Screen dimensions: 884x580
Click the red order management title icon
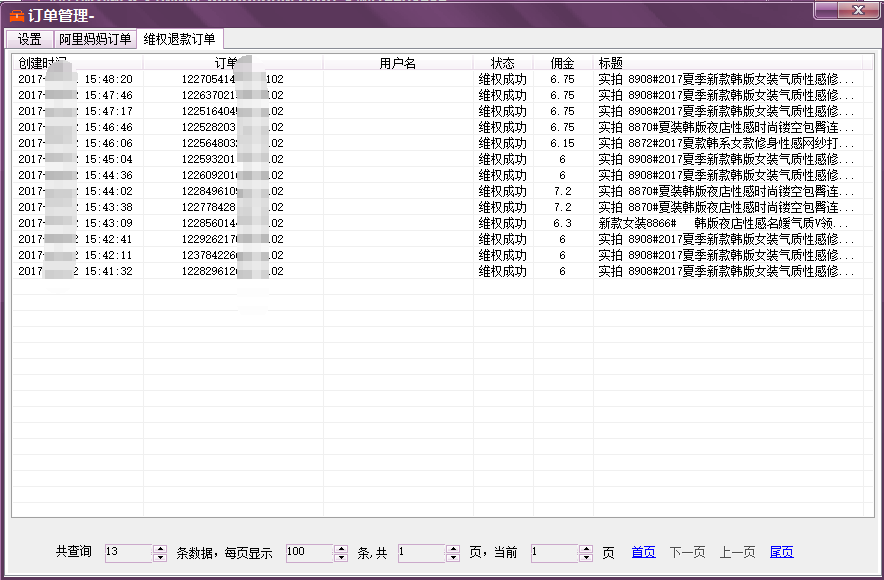[x=16, y=14]
